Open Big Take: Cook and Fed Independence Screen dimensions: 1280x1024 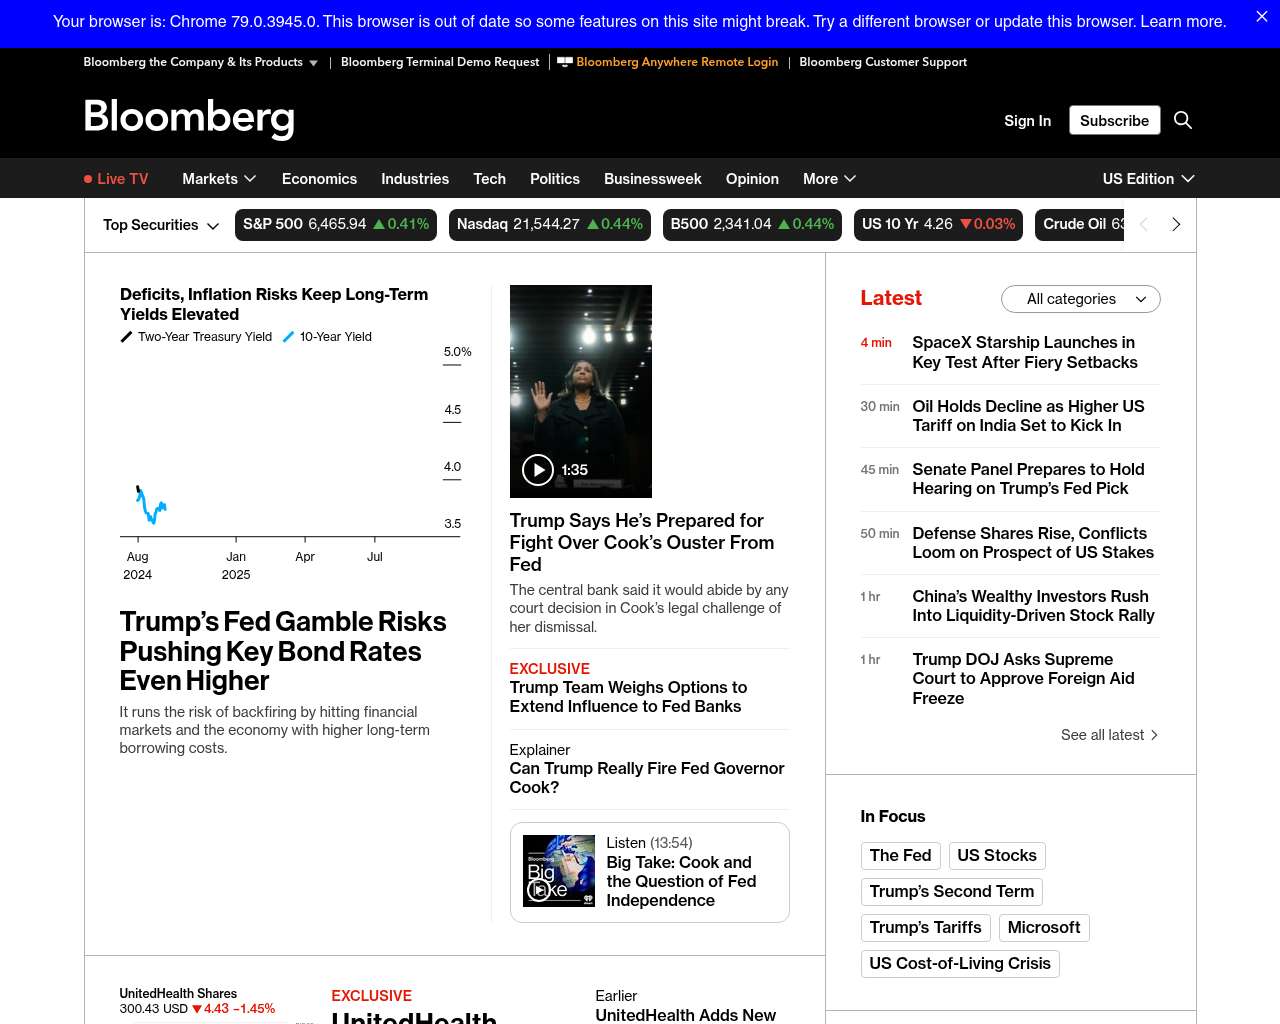tap(681, 881)
